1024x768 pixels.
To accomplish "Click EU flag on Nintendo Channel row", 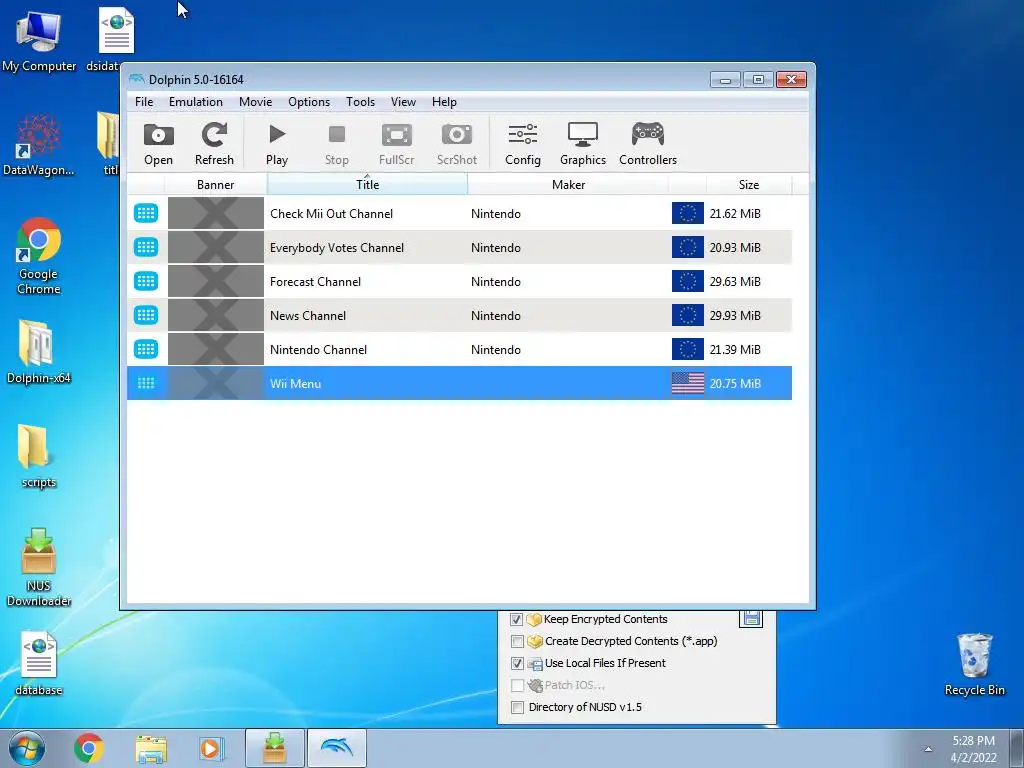I will pos(688,349).
